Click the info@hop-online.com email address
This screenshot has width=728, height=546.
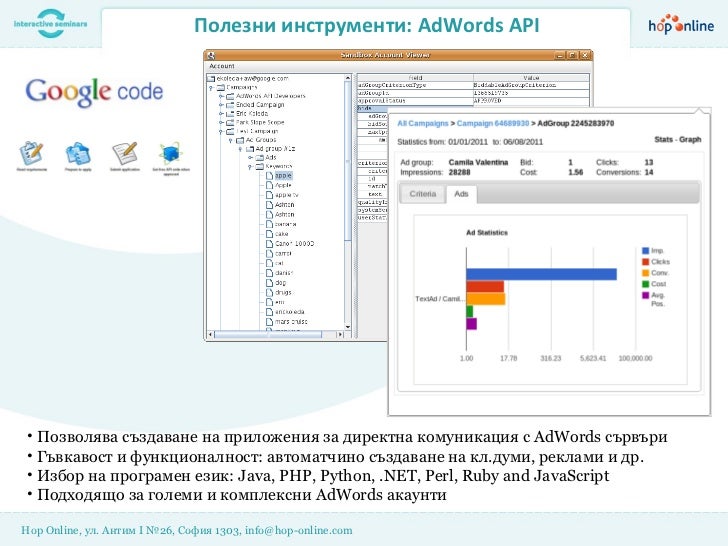[299, 530]
